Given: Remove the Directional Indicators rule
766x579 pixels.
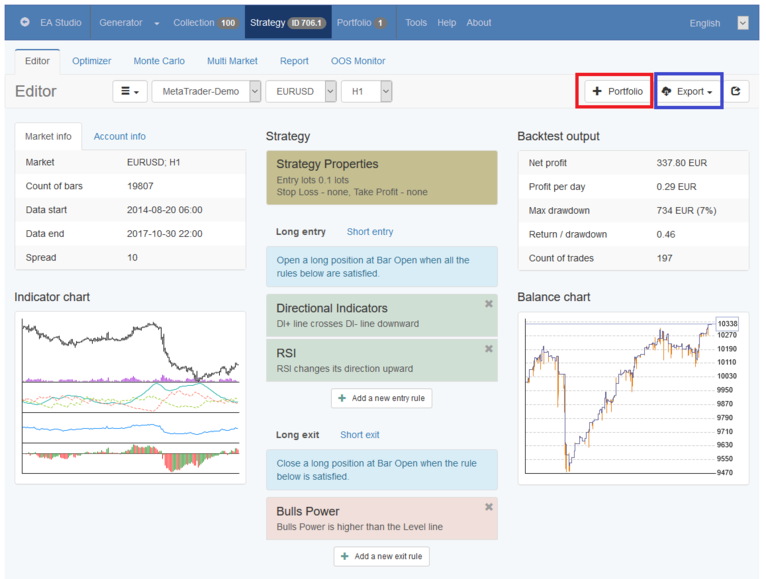Looking at the screenshot, I should 489,304.
